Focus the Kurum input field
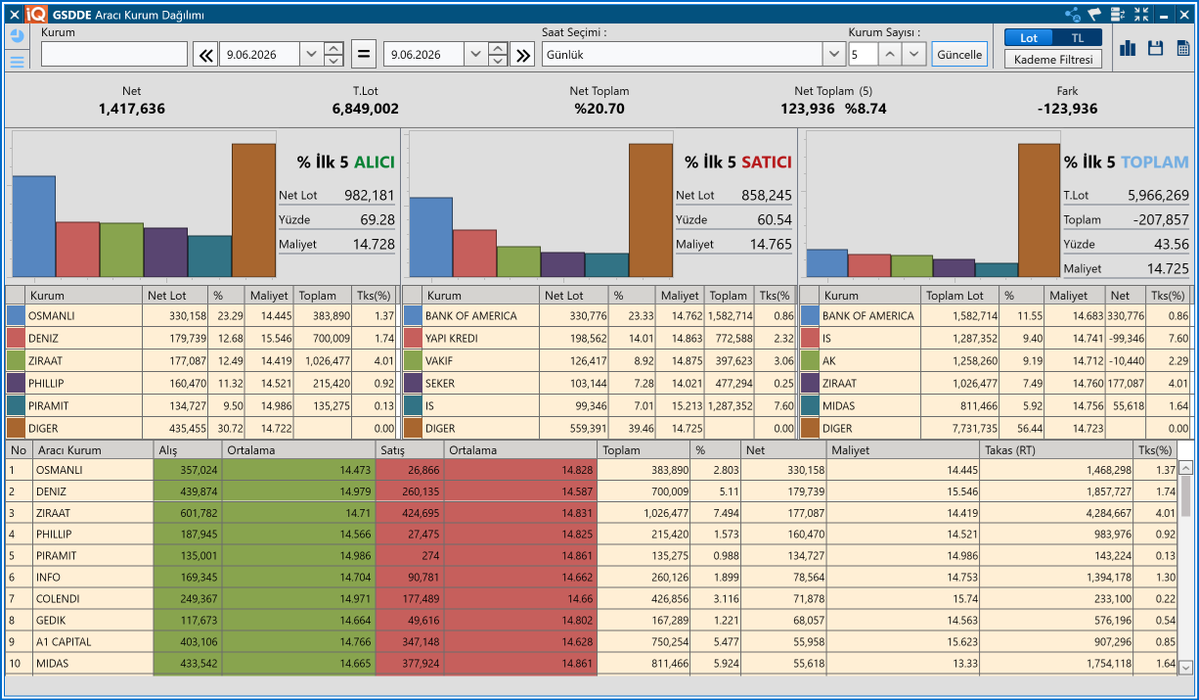The height and width of the screenshot is (700, 1199). click(115, 54)
